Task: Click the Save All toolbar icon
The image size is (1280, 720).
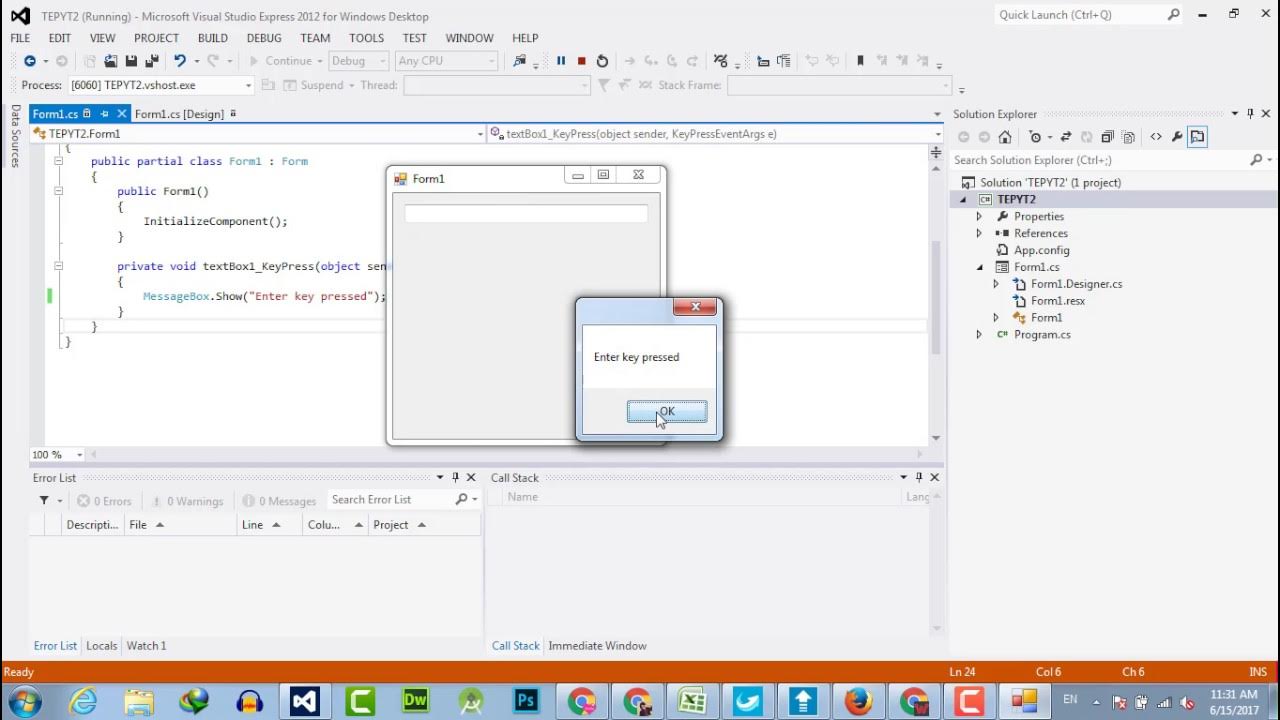Action: coord(152,61)
